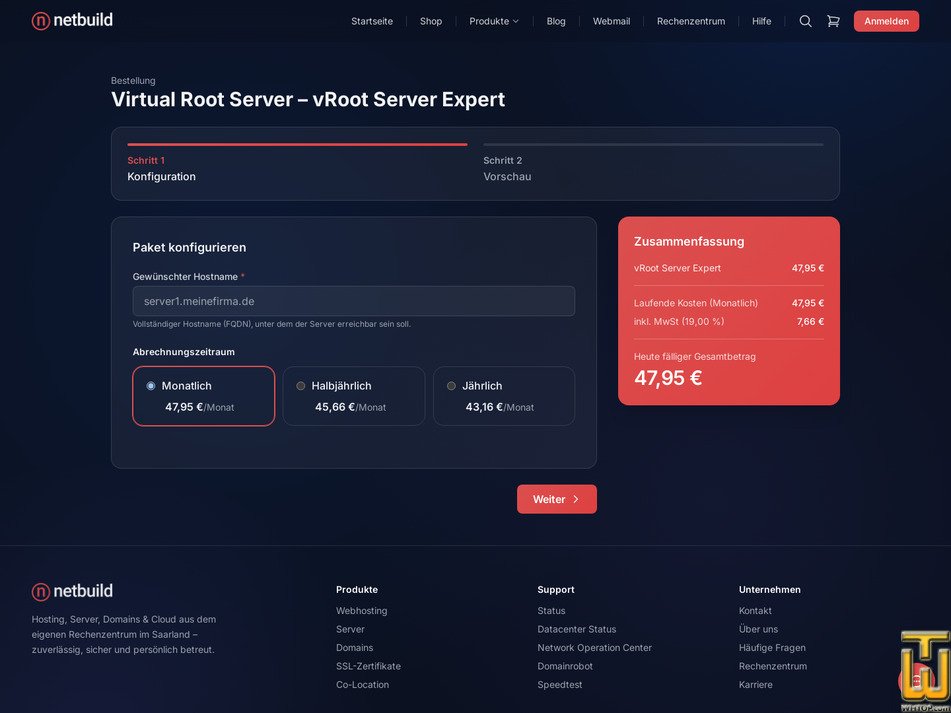The height and width of the screenshot is (713, 951).
Task: Open Domains footer link
Action: pos(354,648)
